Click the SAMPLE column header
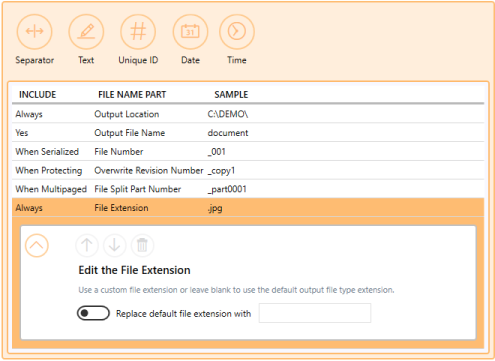 [231, 95]
